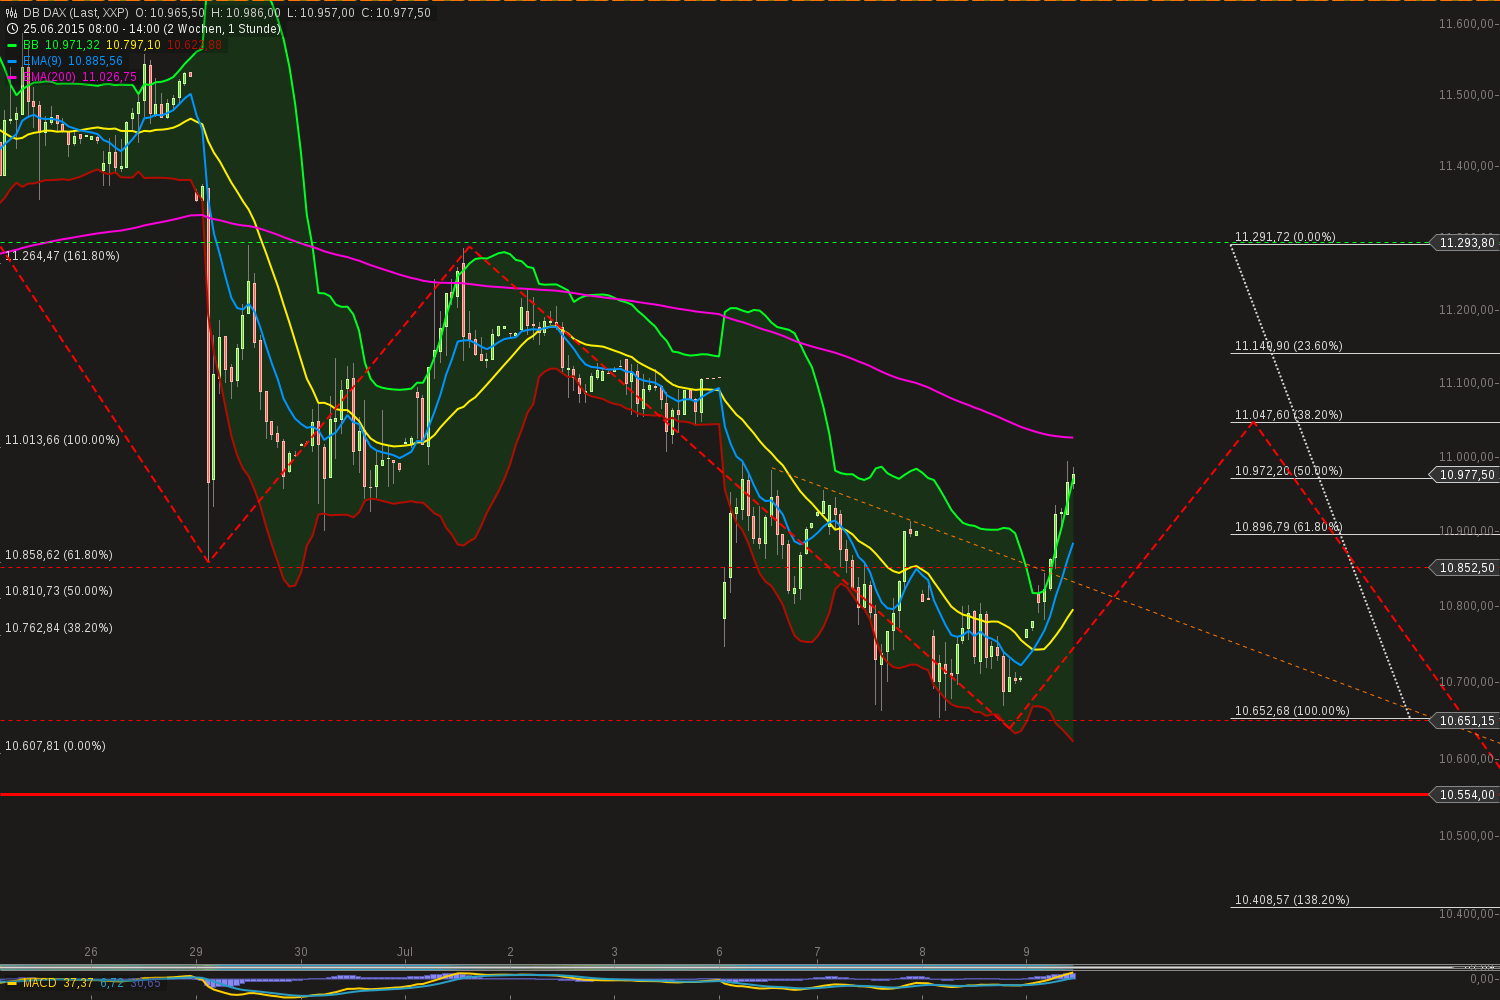Click the close value 'C: 10.977,50'
1500x1000 pixels.
(396, 13)
